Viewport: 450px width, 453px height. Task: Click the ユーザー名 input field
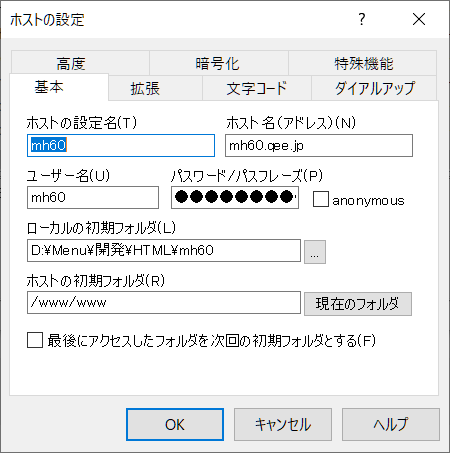[93, 197]
